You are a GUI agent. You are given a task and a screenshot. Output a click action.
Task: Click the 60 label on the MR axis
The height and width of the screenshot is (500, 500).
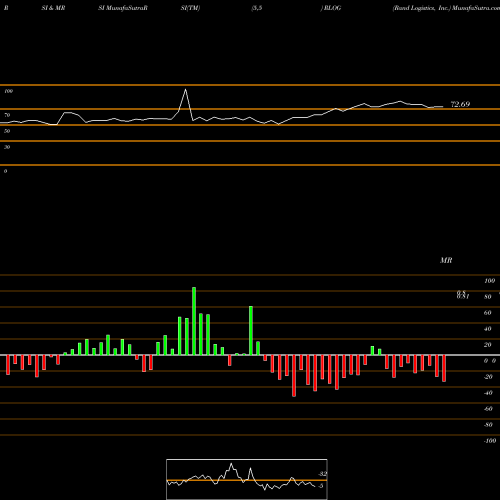[x=488, y=313]
